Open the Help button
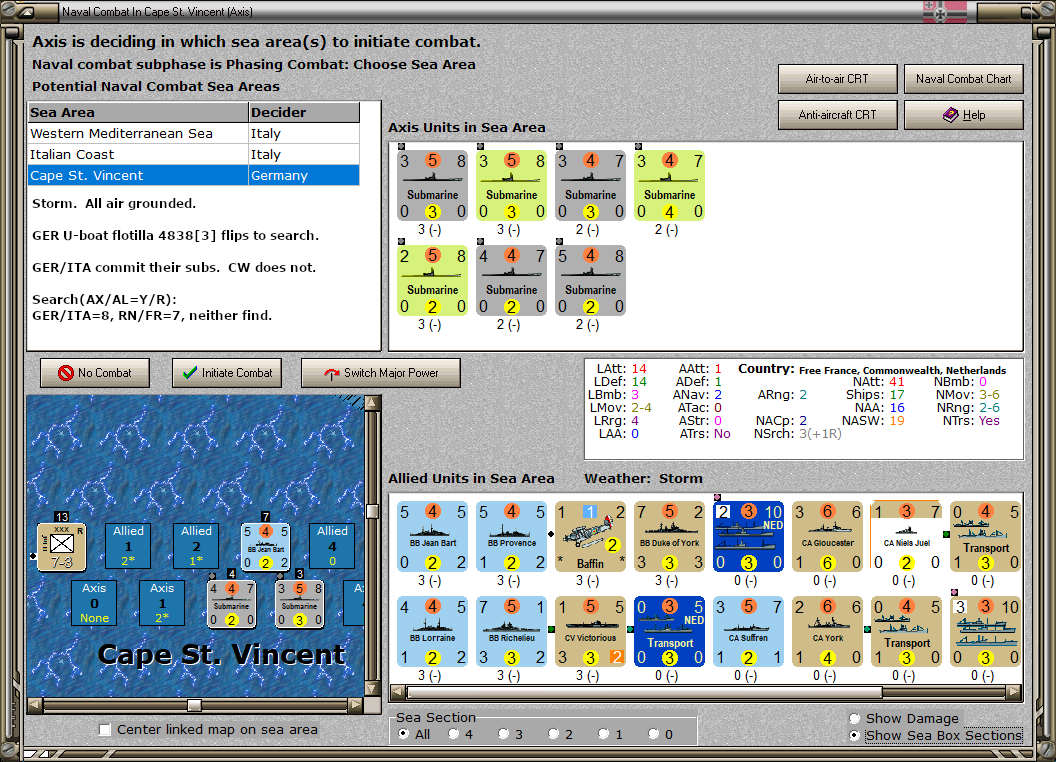The width and height of the screenshot is (1056, 762). (x=963, y=115)
